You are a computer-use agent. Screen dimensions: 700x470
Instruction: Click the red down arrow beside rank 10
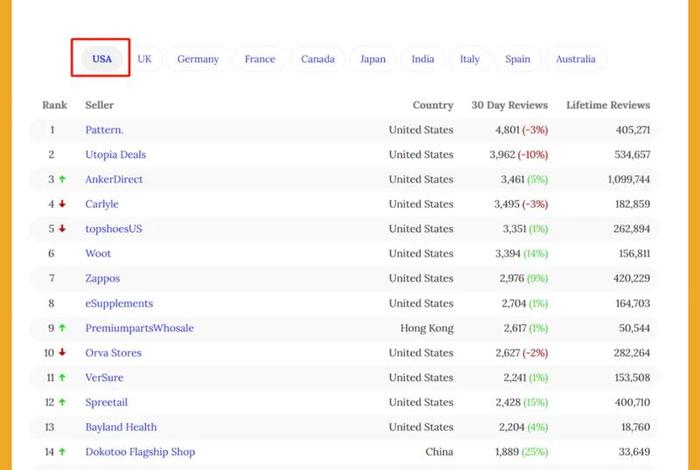62,353
